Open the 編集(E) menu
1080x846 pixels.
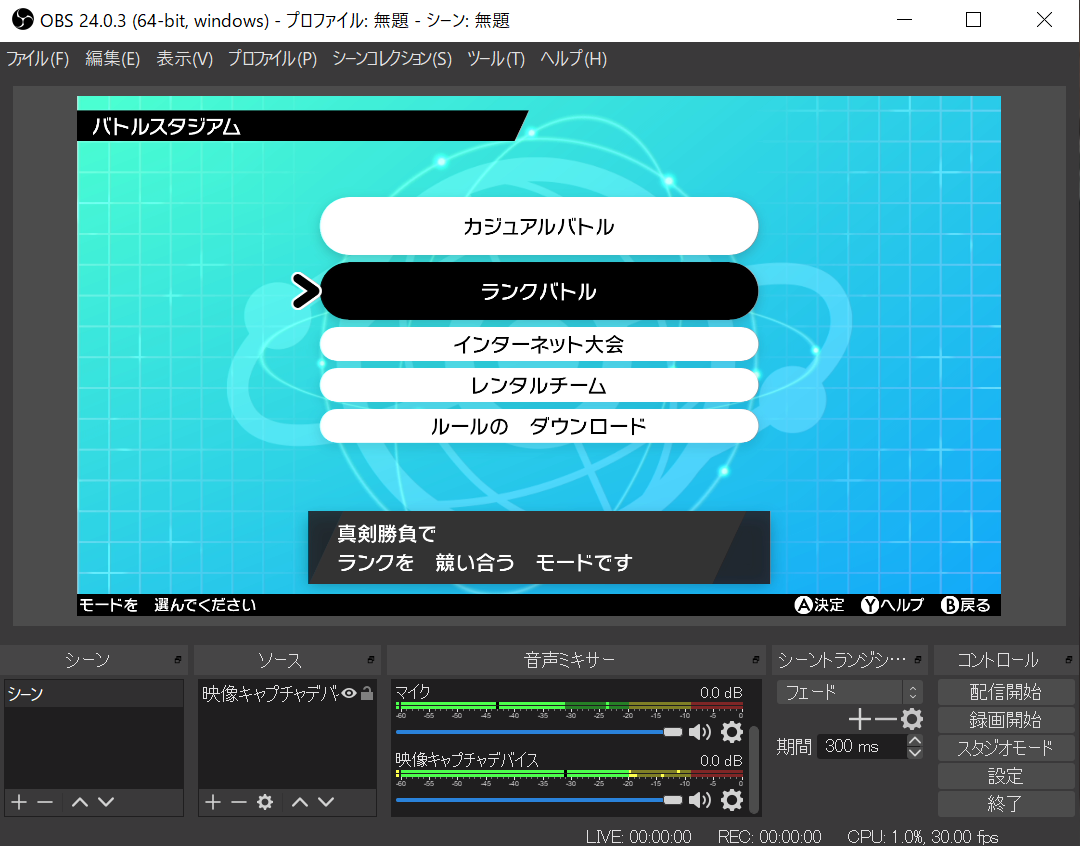pos(112,59)
